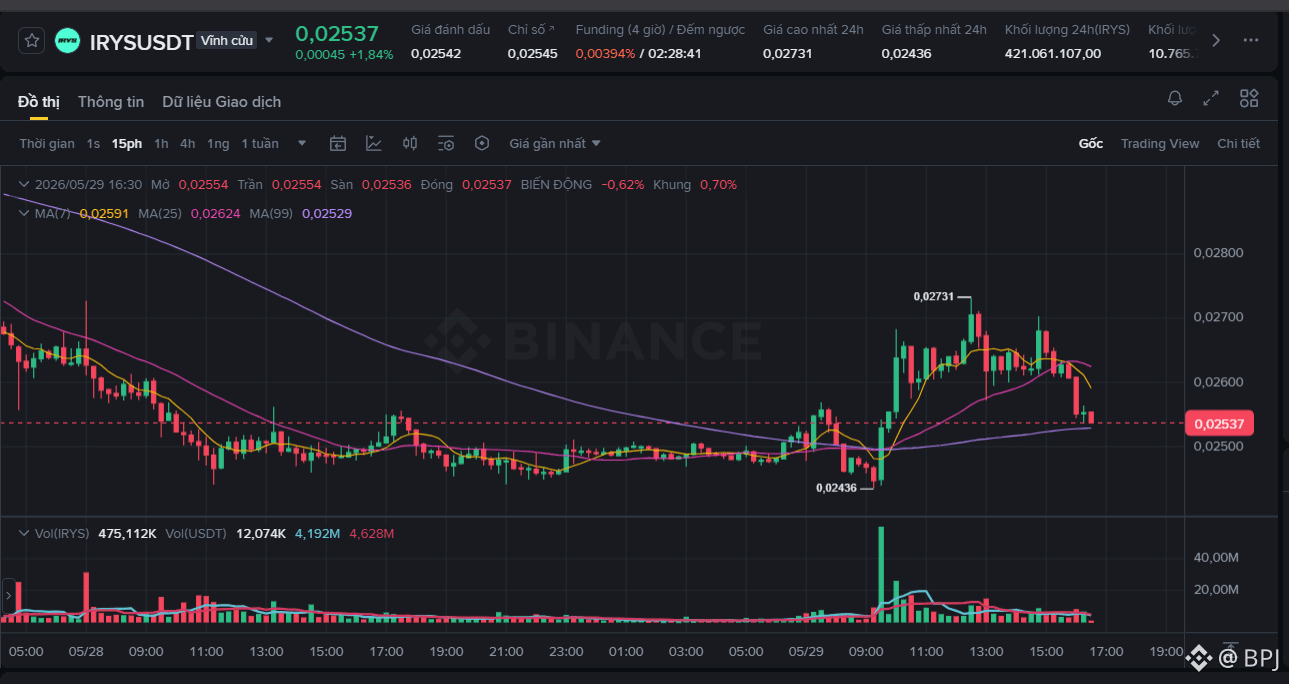Click the 05/28 date on time axis

click(x=86, y=651)
